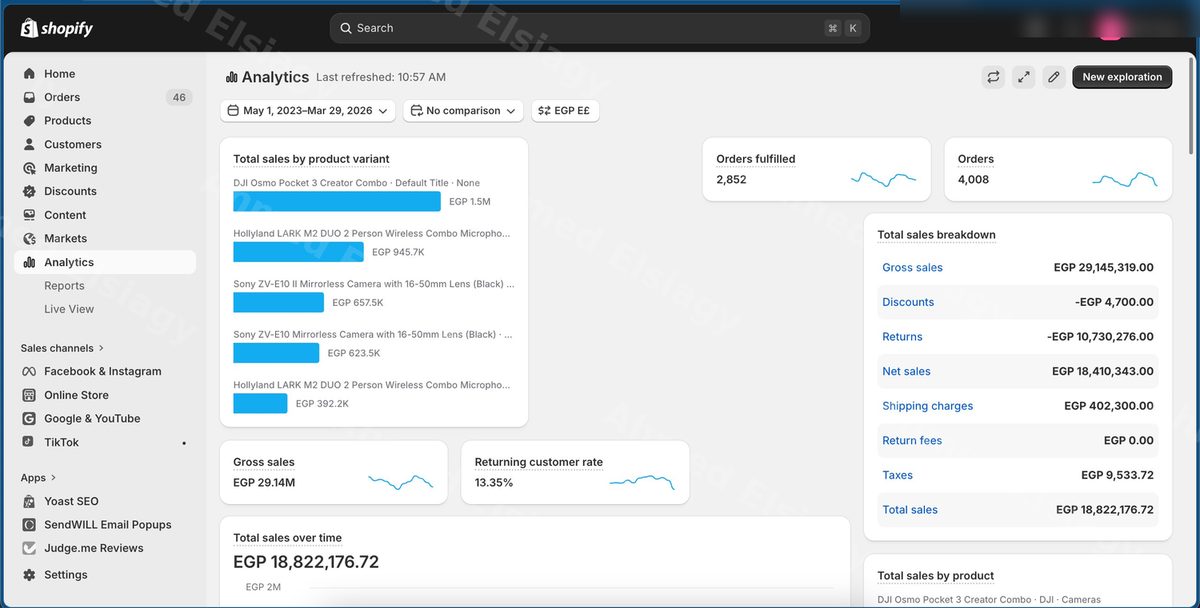Click the refresh data icon button
The image size is (1200, 608).
click(993, 77)
